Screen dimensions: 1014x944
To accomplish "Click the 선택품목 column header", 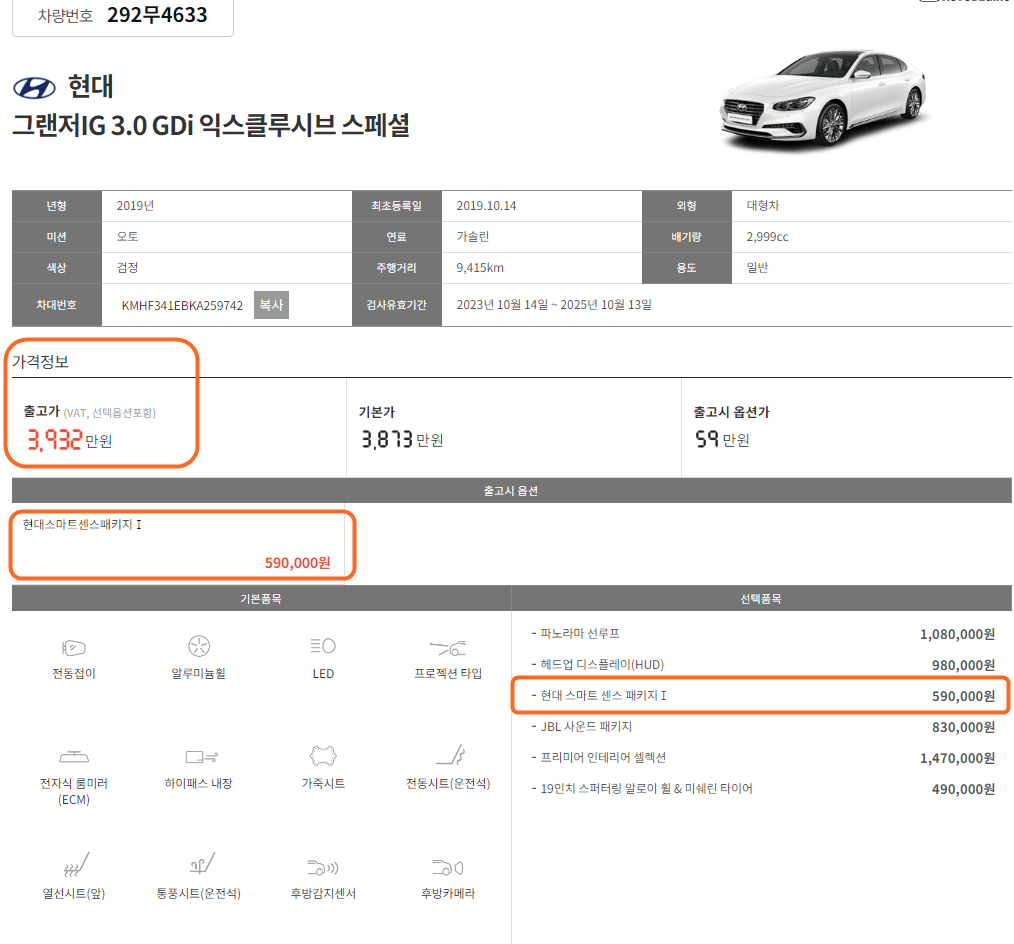I will (761, 599).
